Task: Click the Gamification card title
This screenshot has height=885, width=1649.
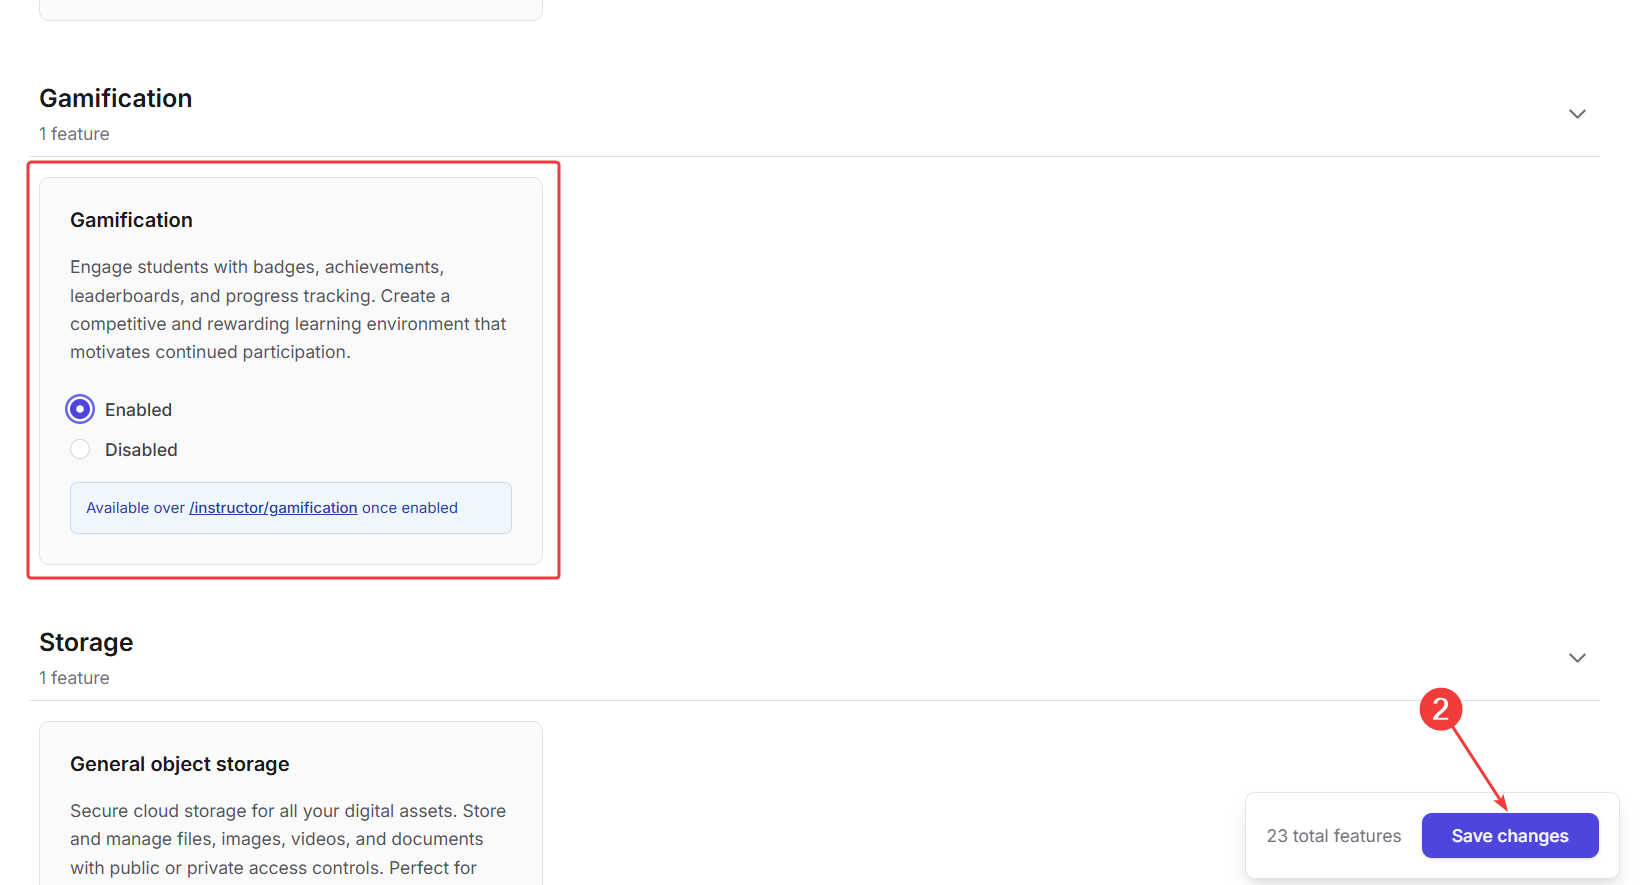Action: [131, 220]
